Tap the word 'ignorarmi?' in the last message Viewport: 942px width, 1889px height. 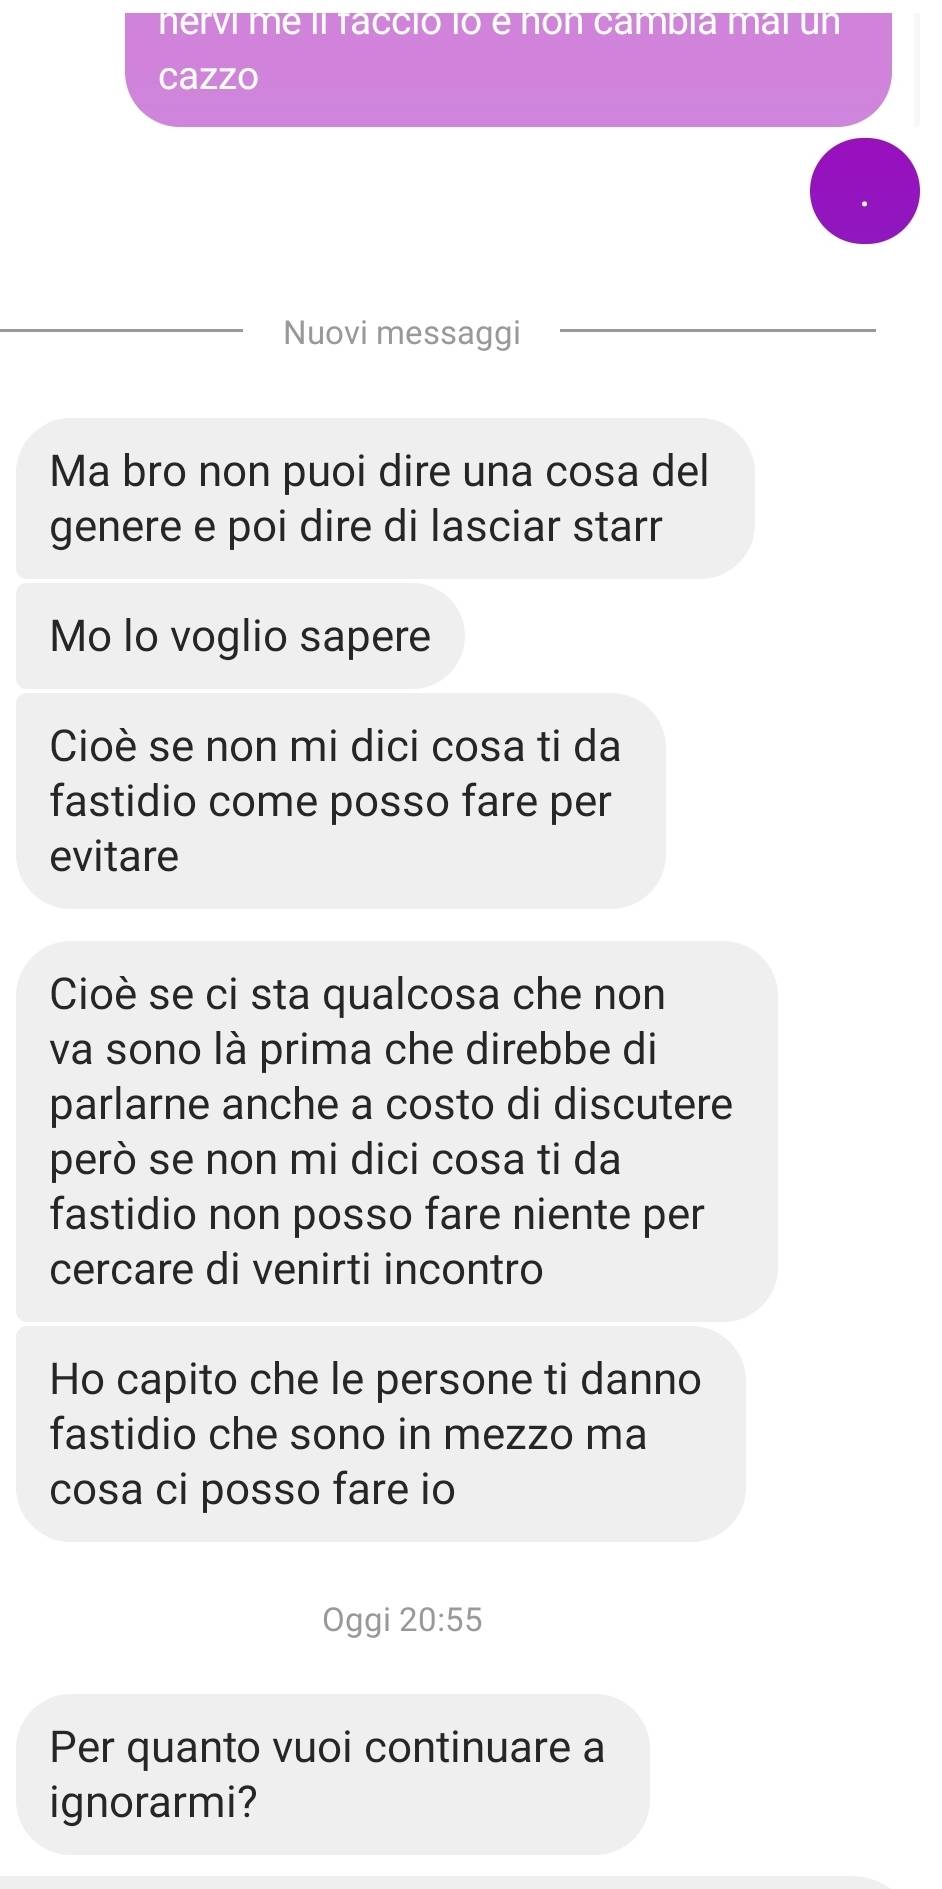click(x=153, y=1802)
